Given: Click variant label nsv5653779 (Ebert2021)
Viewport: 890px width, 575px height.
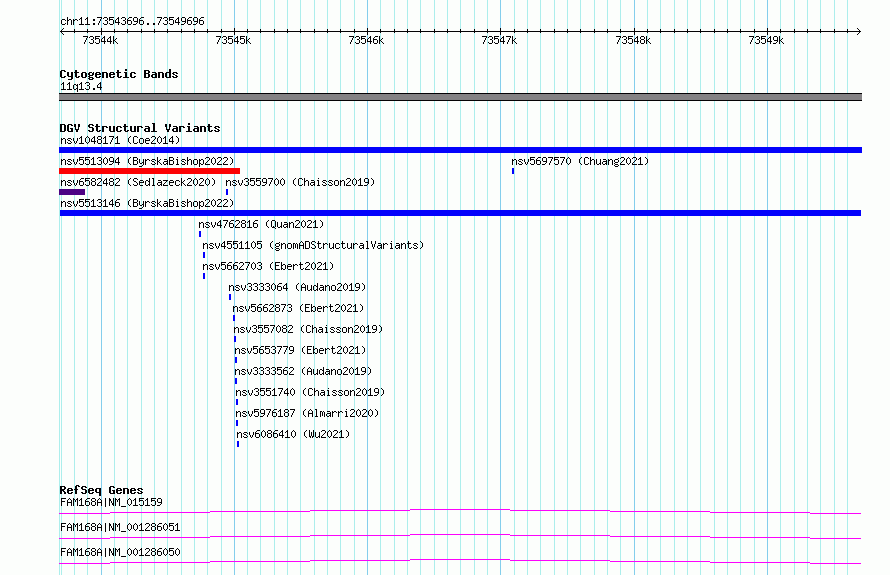Looking at the screenshot, I should click(301, 350).
